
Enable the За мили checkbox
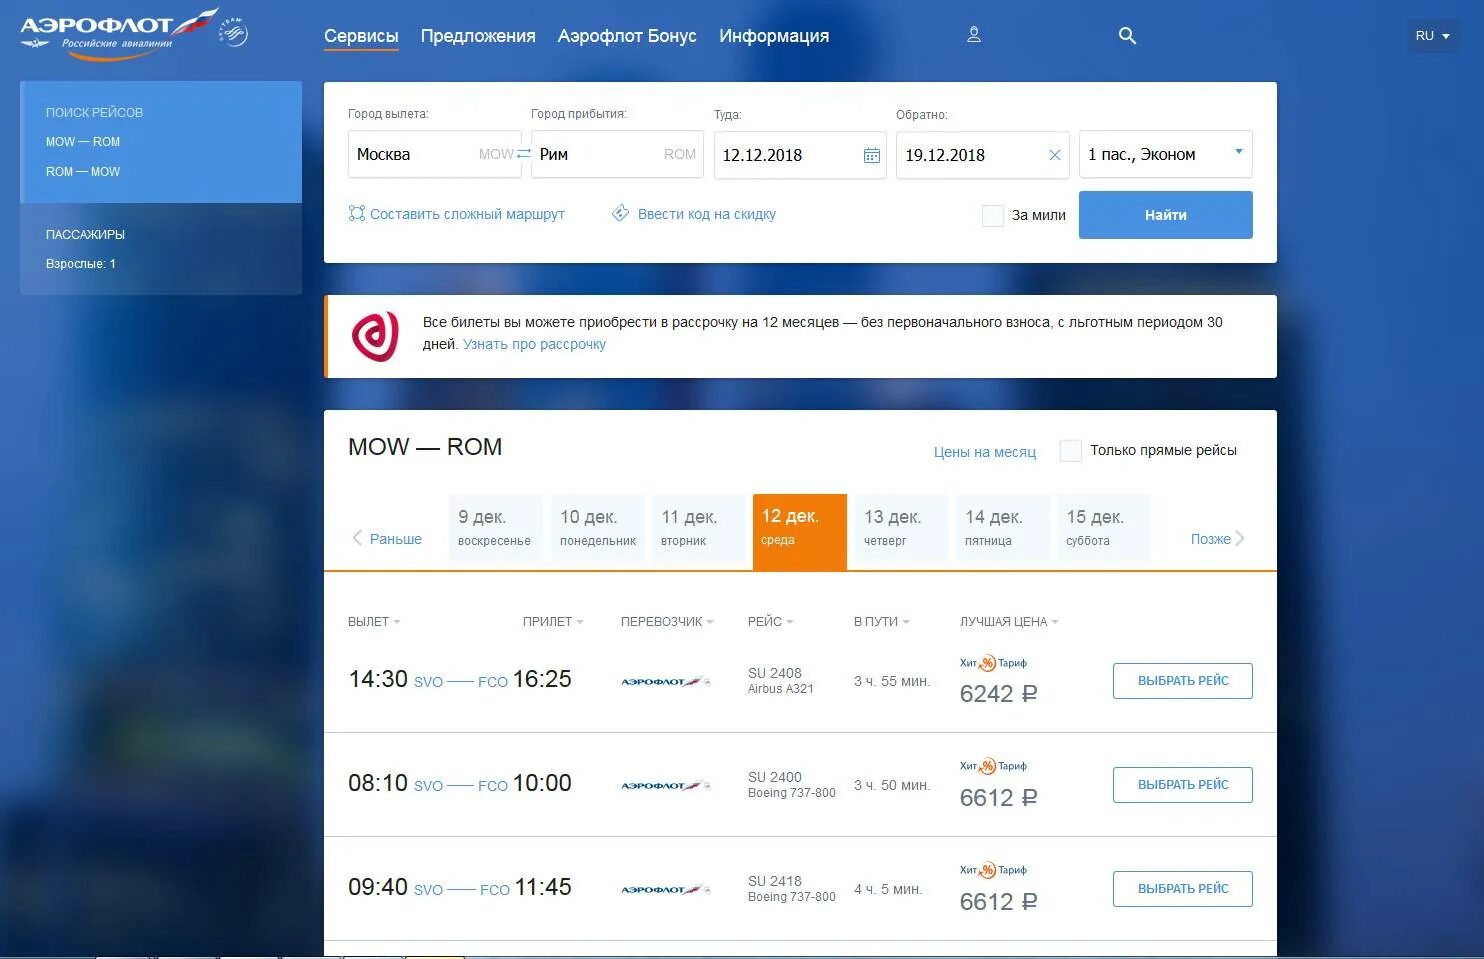[993, 215]
